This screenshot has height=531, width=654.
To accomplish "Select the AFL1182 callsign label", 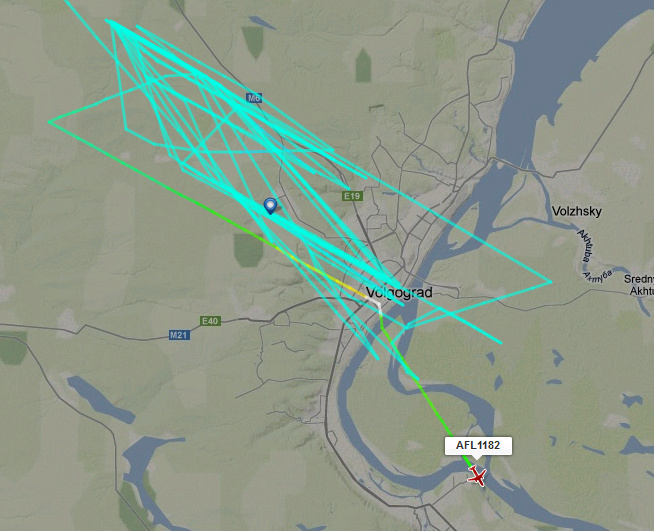I will click(478, 445).
